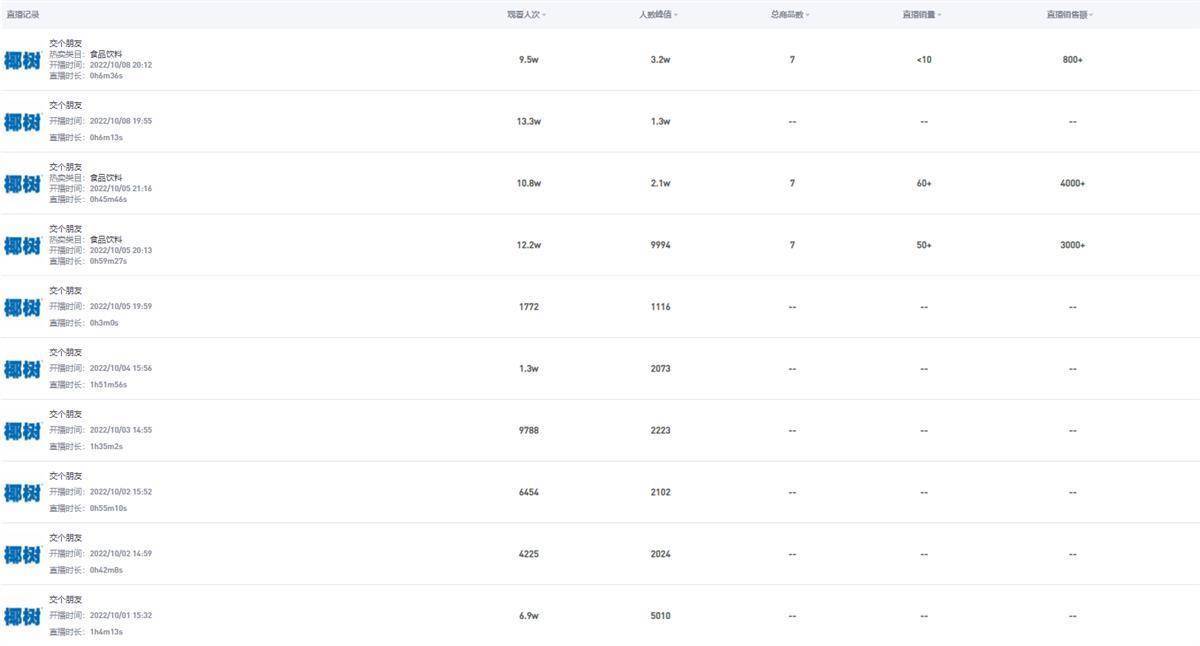Click 食品饮料 category in the first row
Viewport: 1200px width, 646px height.
(x=106, y=54)
